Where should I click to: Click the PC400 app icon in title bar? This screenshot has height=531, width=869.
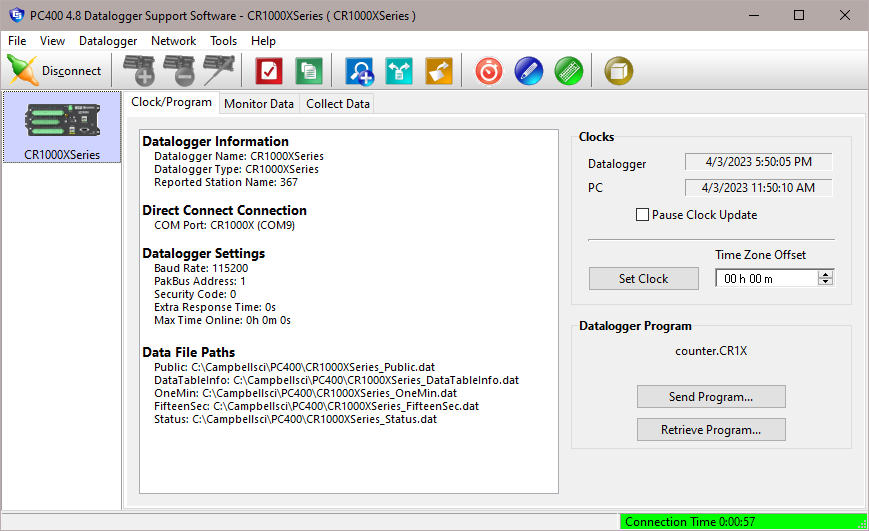pos(17,15)
